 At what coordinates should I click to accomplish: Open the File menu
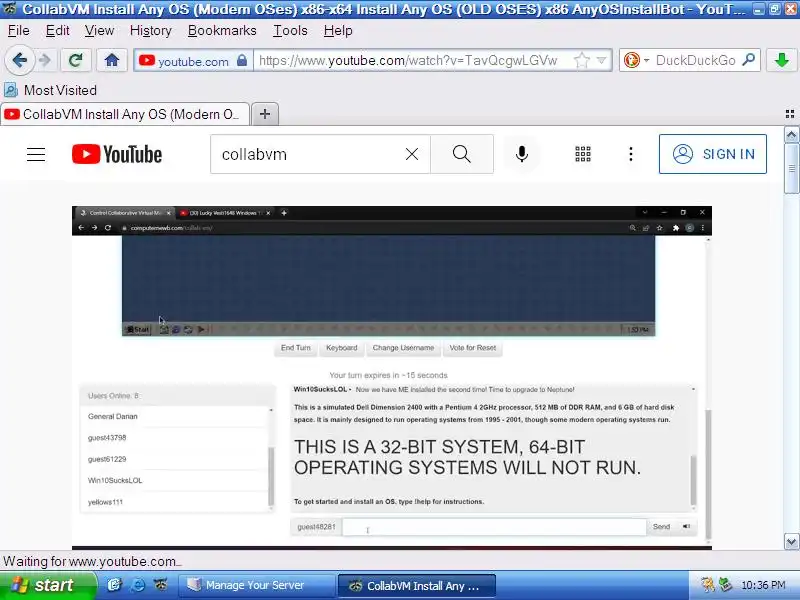(x=18, y=31)
